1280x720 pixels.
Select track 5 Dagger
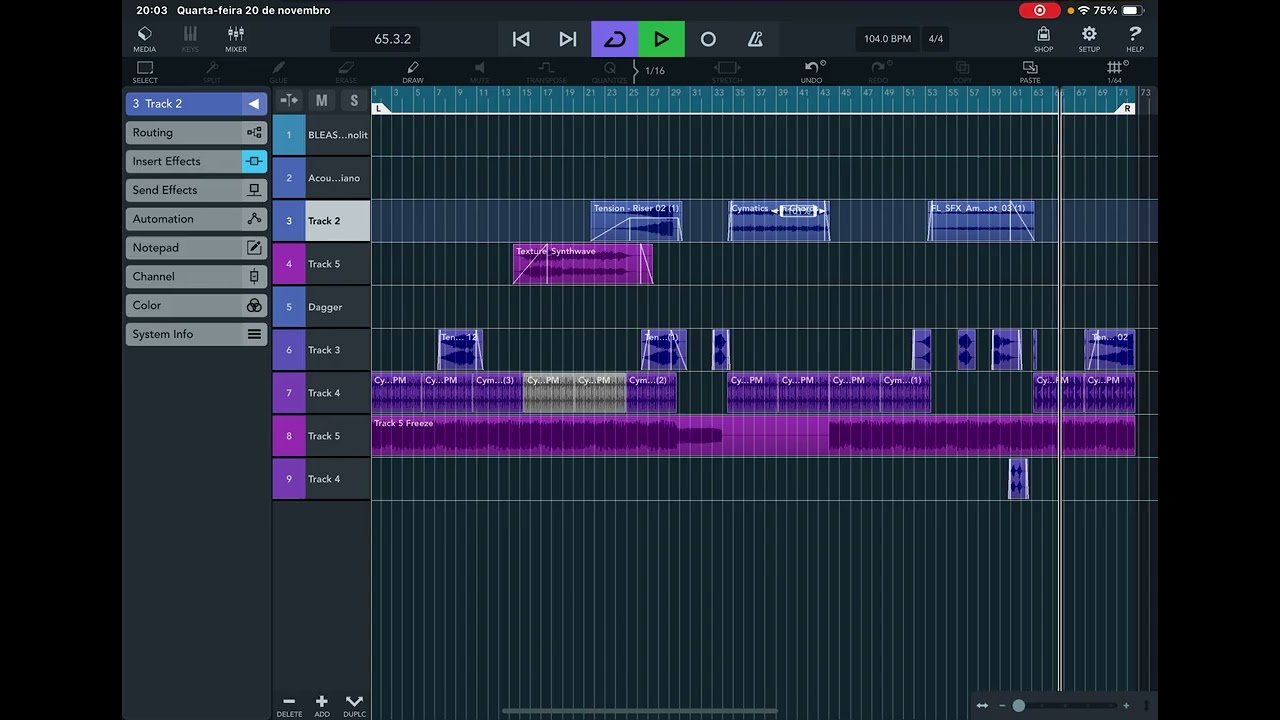point(321,307)
